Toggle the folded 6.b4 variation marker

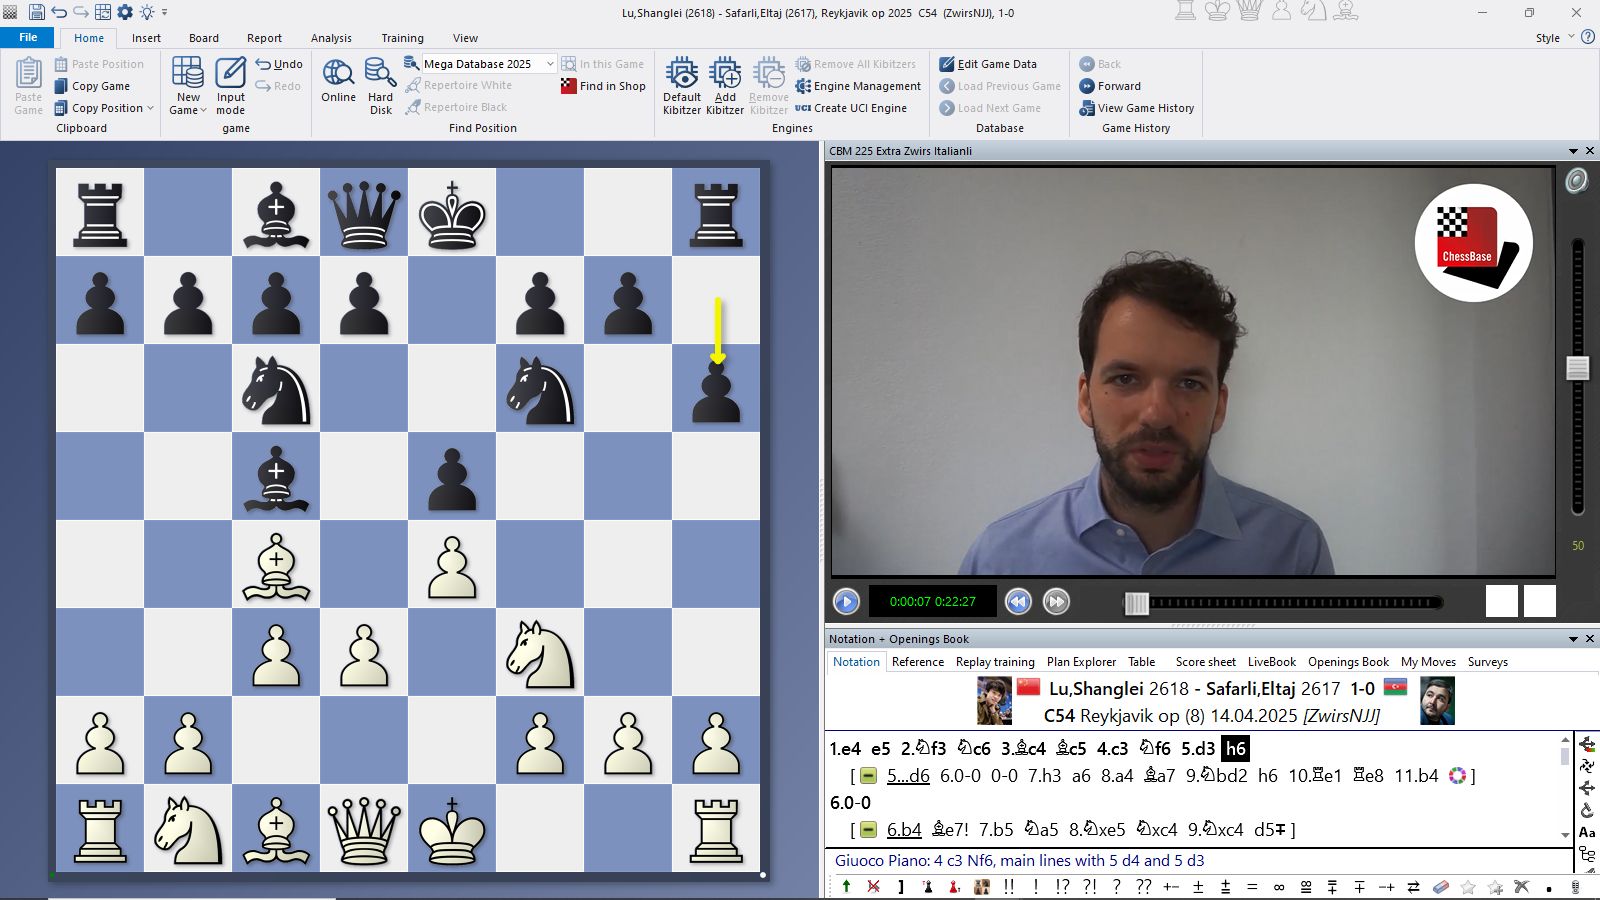[x=868, y=830]
